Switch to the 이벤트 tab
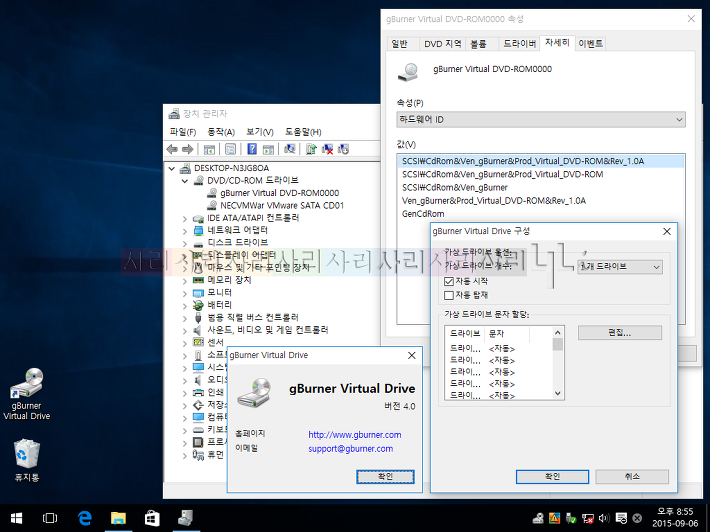The image size is (710, 532). 590,43
